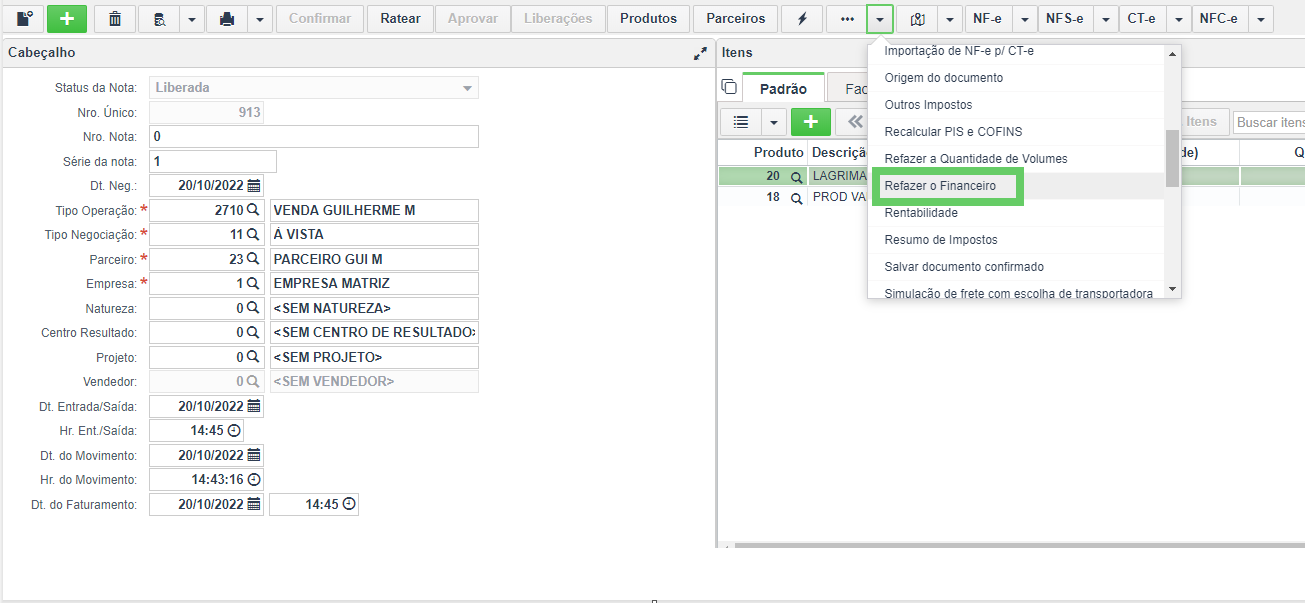Click the map icon in toolbar
Screen dimensions: 1305x603
pyautogui.click(x=917, y=19)
